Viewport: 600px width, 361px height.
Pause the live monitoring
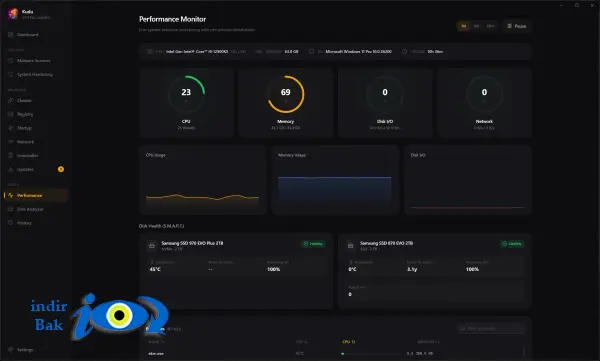[x=517, y=26]
